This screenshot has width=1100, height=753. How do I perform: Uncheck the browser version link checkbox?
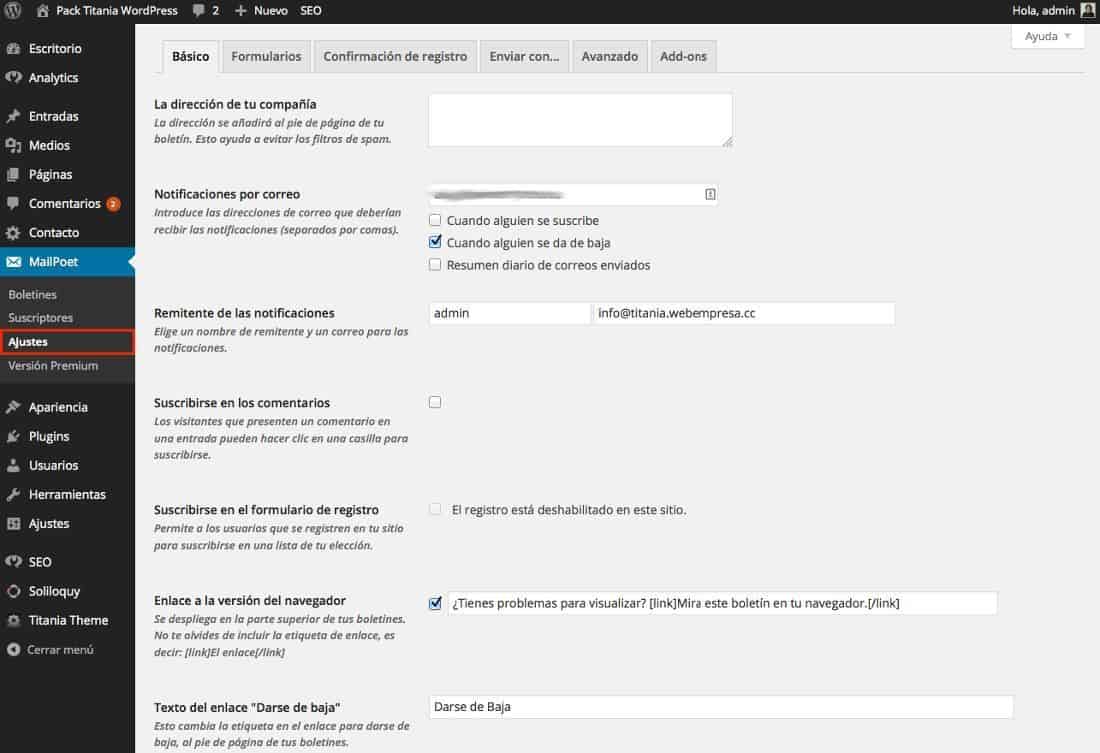tap(435, 604)
